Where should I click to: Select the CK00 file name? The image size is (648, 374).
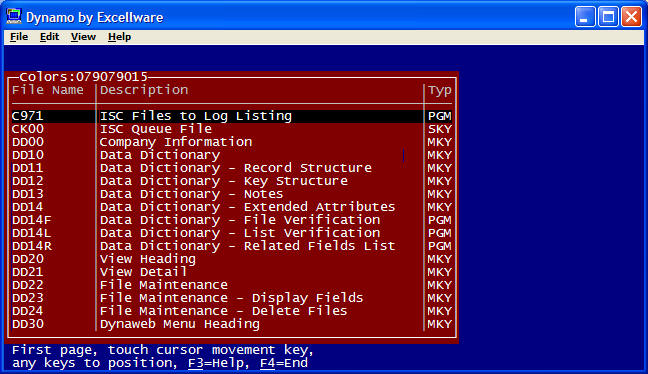(28, 129)
